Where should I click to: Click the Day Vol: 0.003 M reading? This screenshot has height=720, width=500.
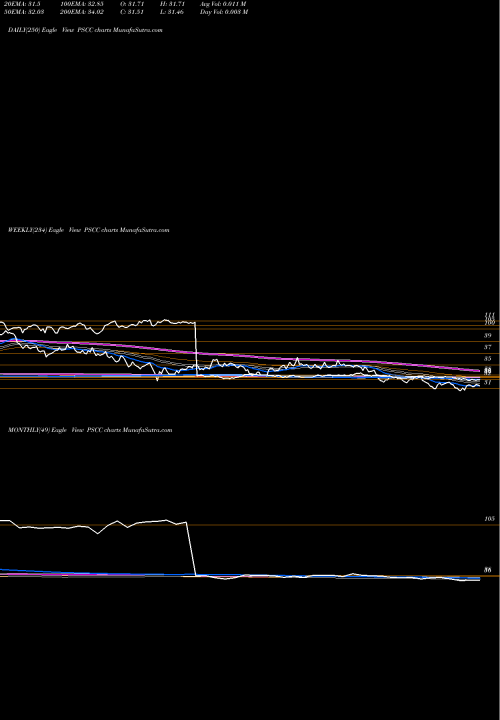point(224,12)
